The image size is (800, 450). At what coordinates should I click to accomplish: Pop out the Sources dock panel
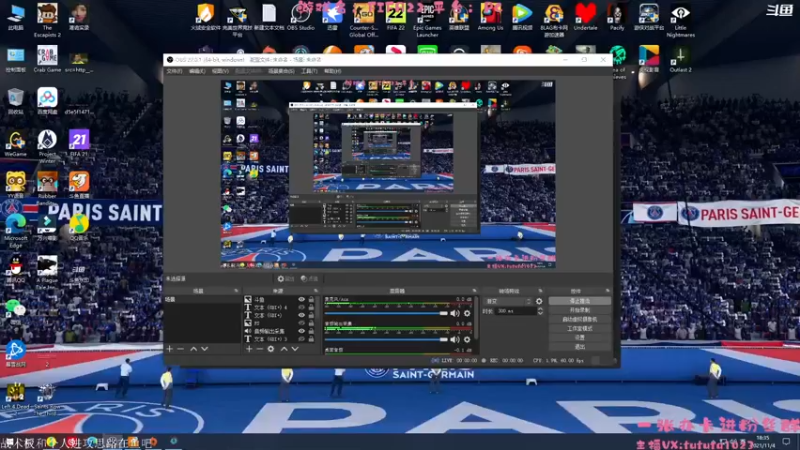pyautogui.click(x=316, y=291)
